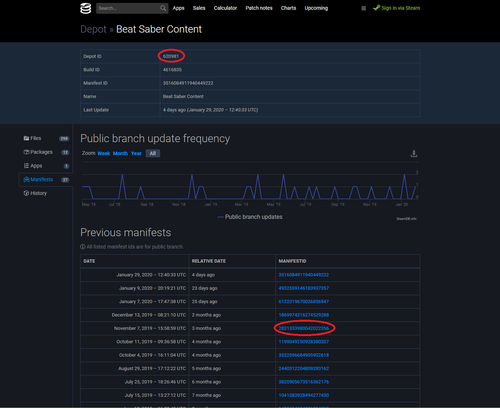Open manifest 1869974316274529288

pyautogui.click(x=304, y=315)
